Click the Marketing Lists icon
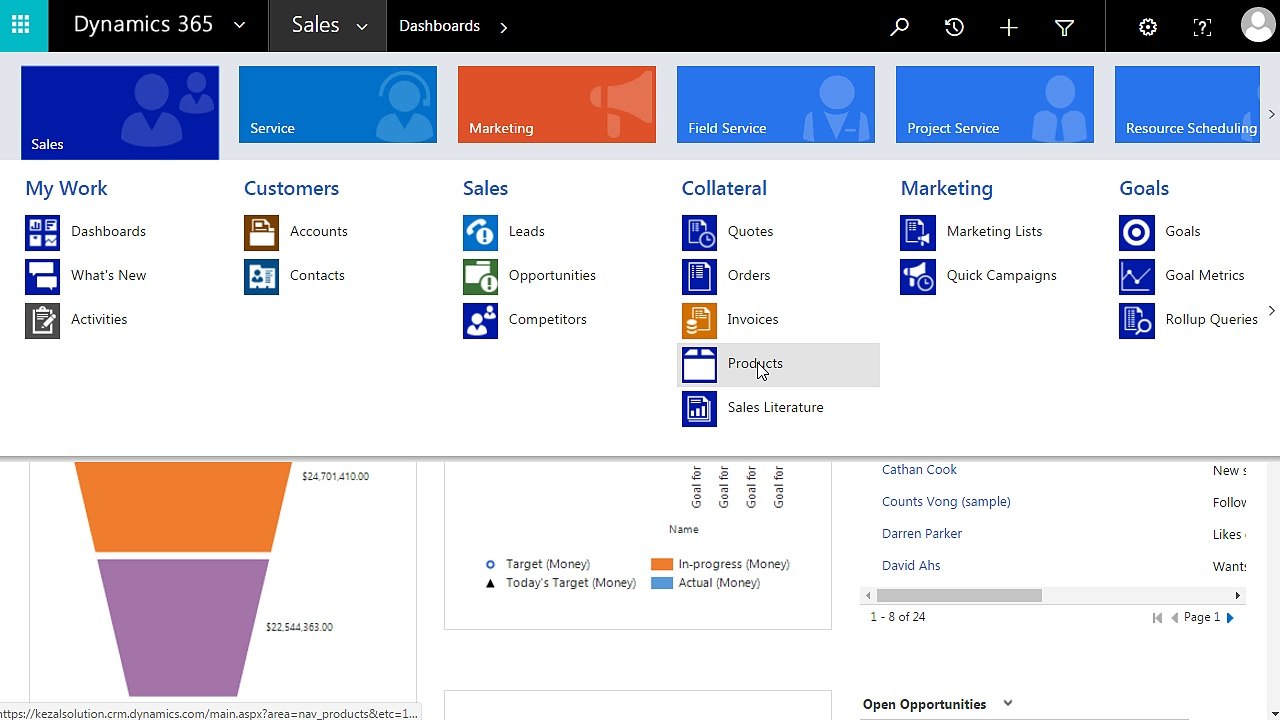The image size is (1280, 720). coord(918,232)
